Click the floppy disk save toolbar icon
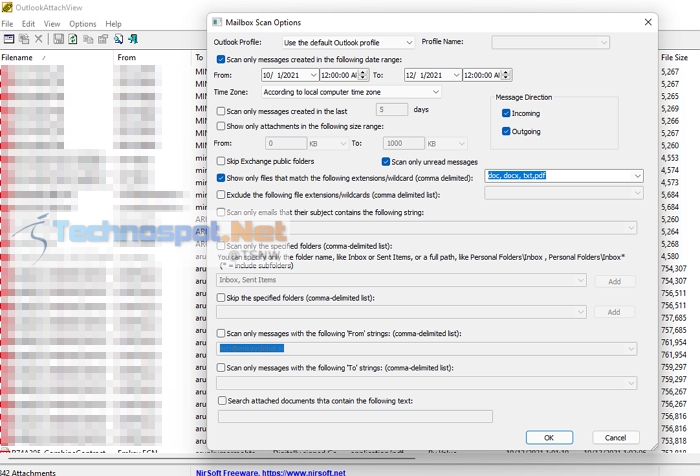 click(x=58, y=39)
